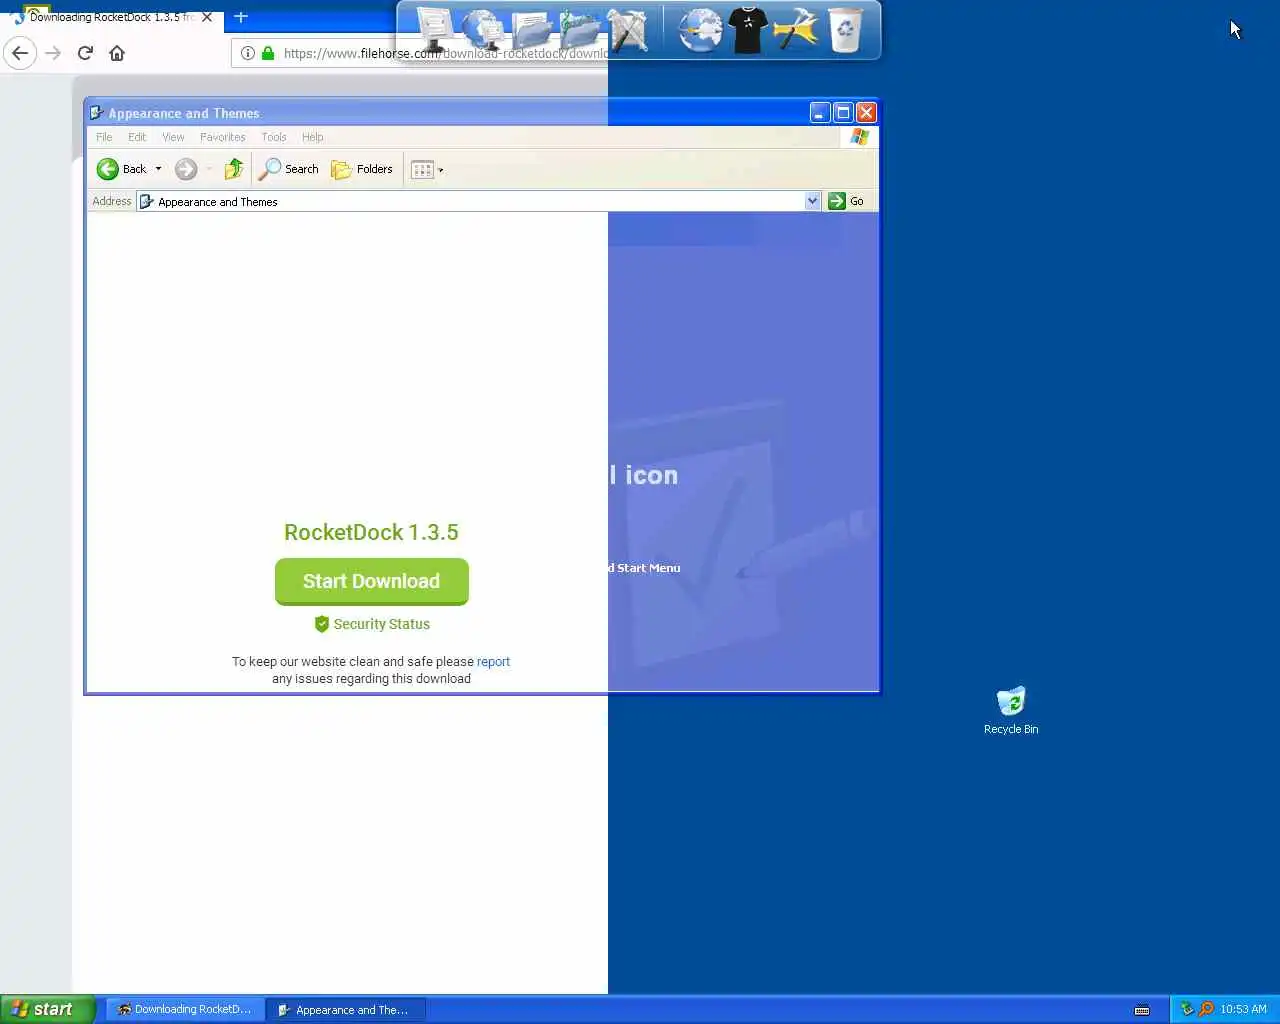Close the Downloading RocketDock tab
This screenshot has width=1280, height=1024.
207,17
